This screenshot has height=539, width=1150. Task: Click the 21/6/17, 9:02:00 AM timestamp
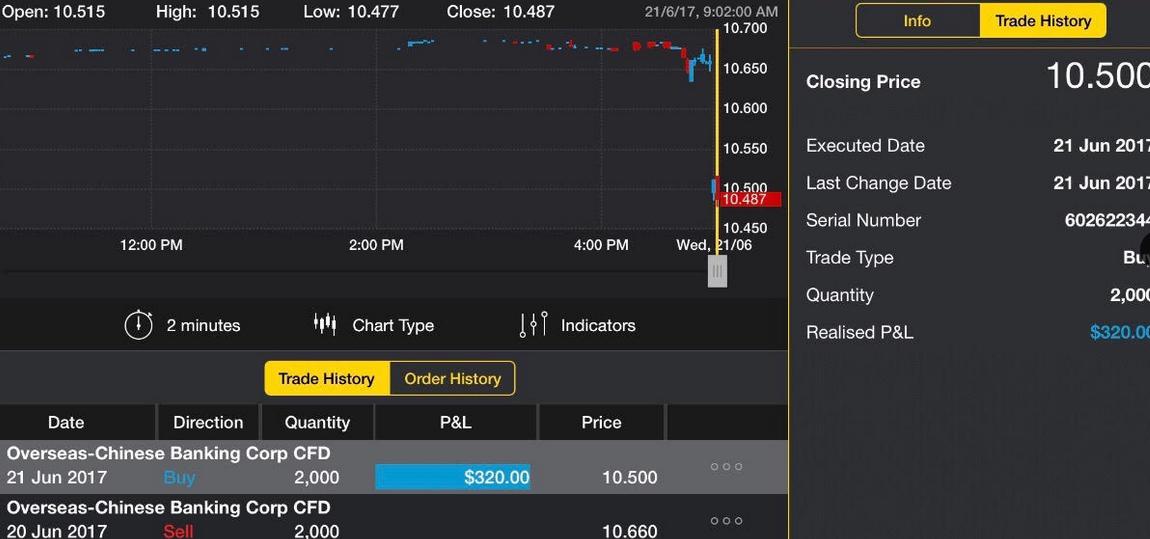point(711,12)
